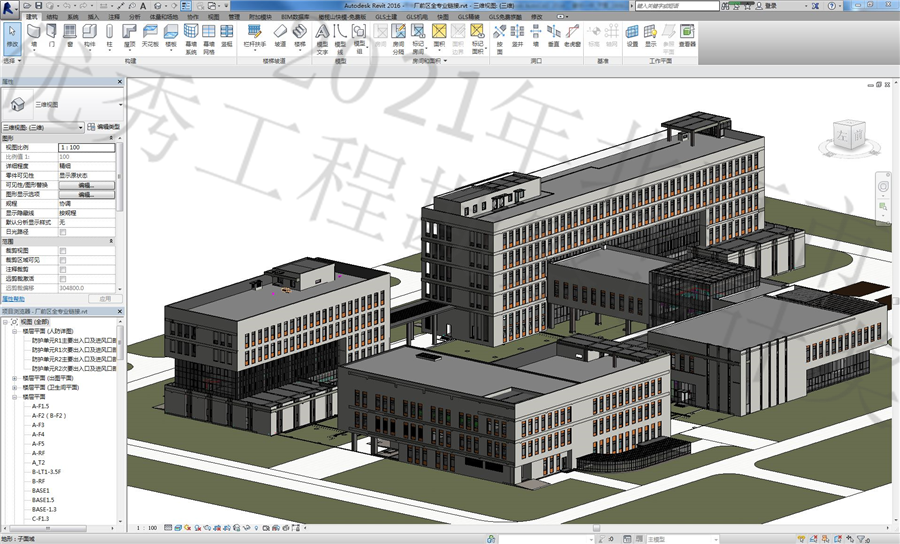Switch to the 结构 (Structure) ribbon tab

[50, 17]
